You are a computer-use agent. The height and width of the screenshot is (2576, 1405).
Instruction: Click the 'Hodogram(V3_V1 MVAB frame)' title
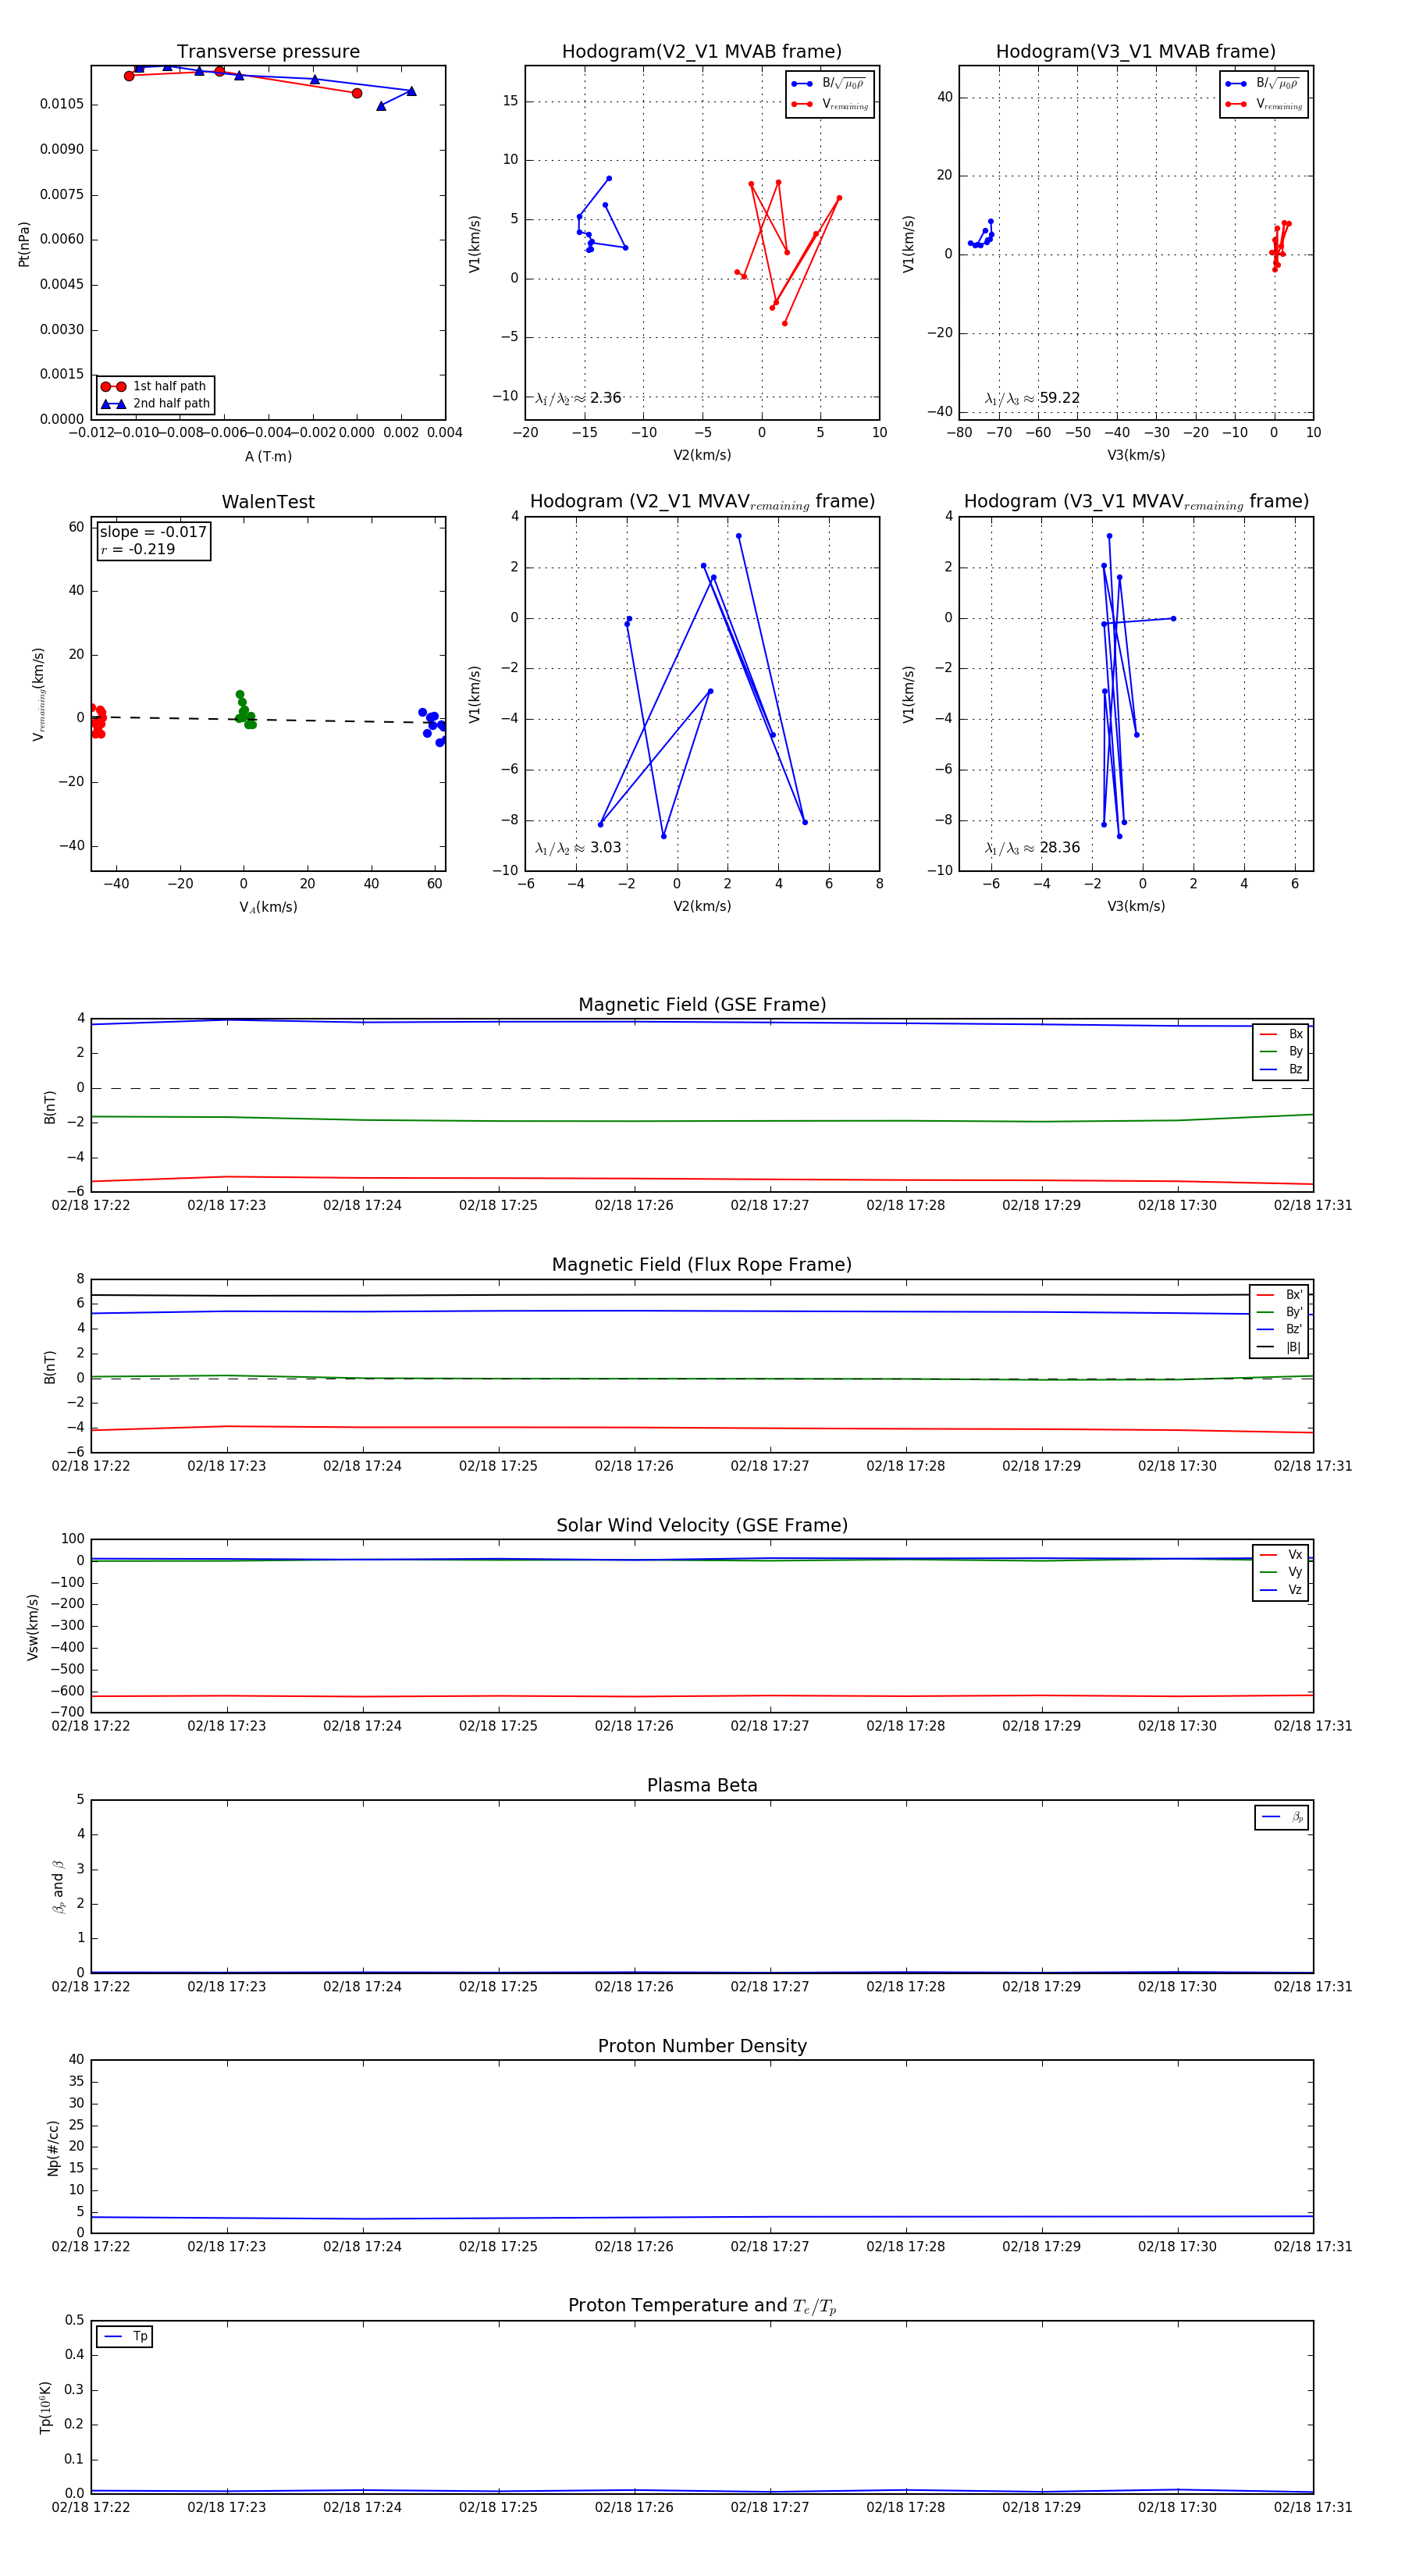coord(1135,51)
